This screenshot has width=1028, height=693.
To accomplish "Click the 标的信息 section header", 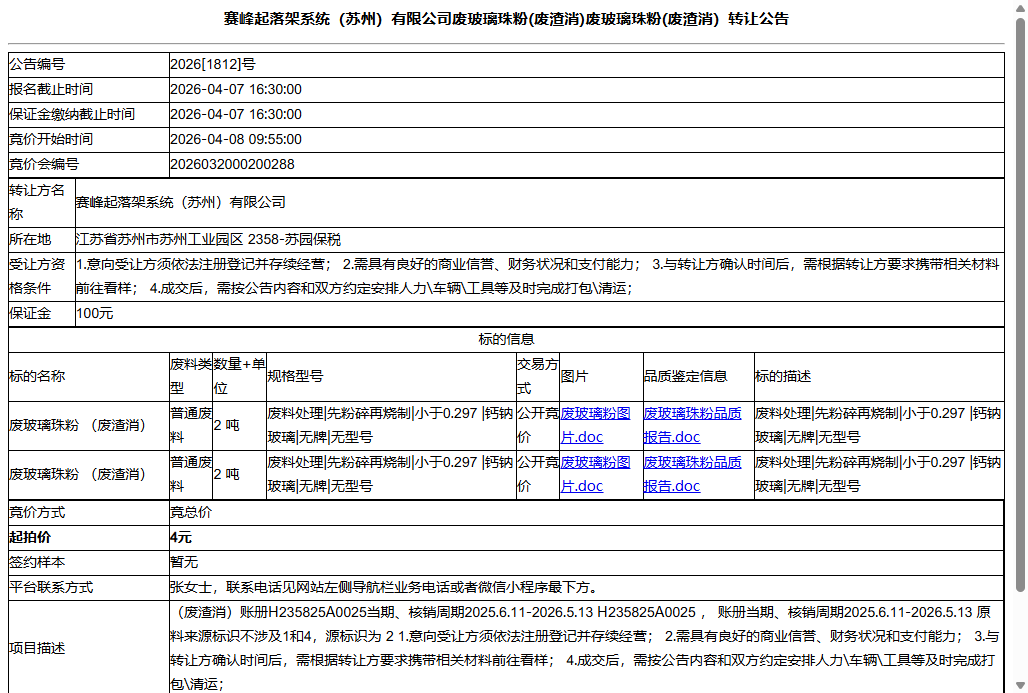I will (x=506, y=339).
